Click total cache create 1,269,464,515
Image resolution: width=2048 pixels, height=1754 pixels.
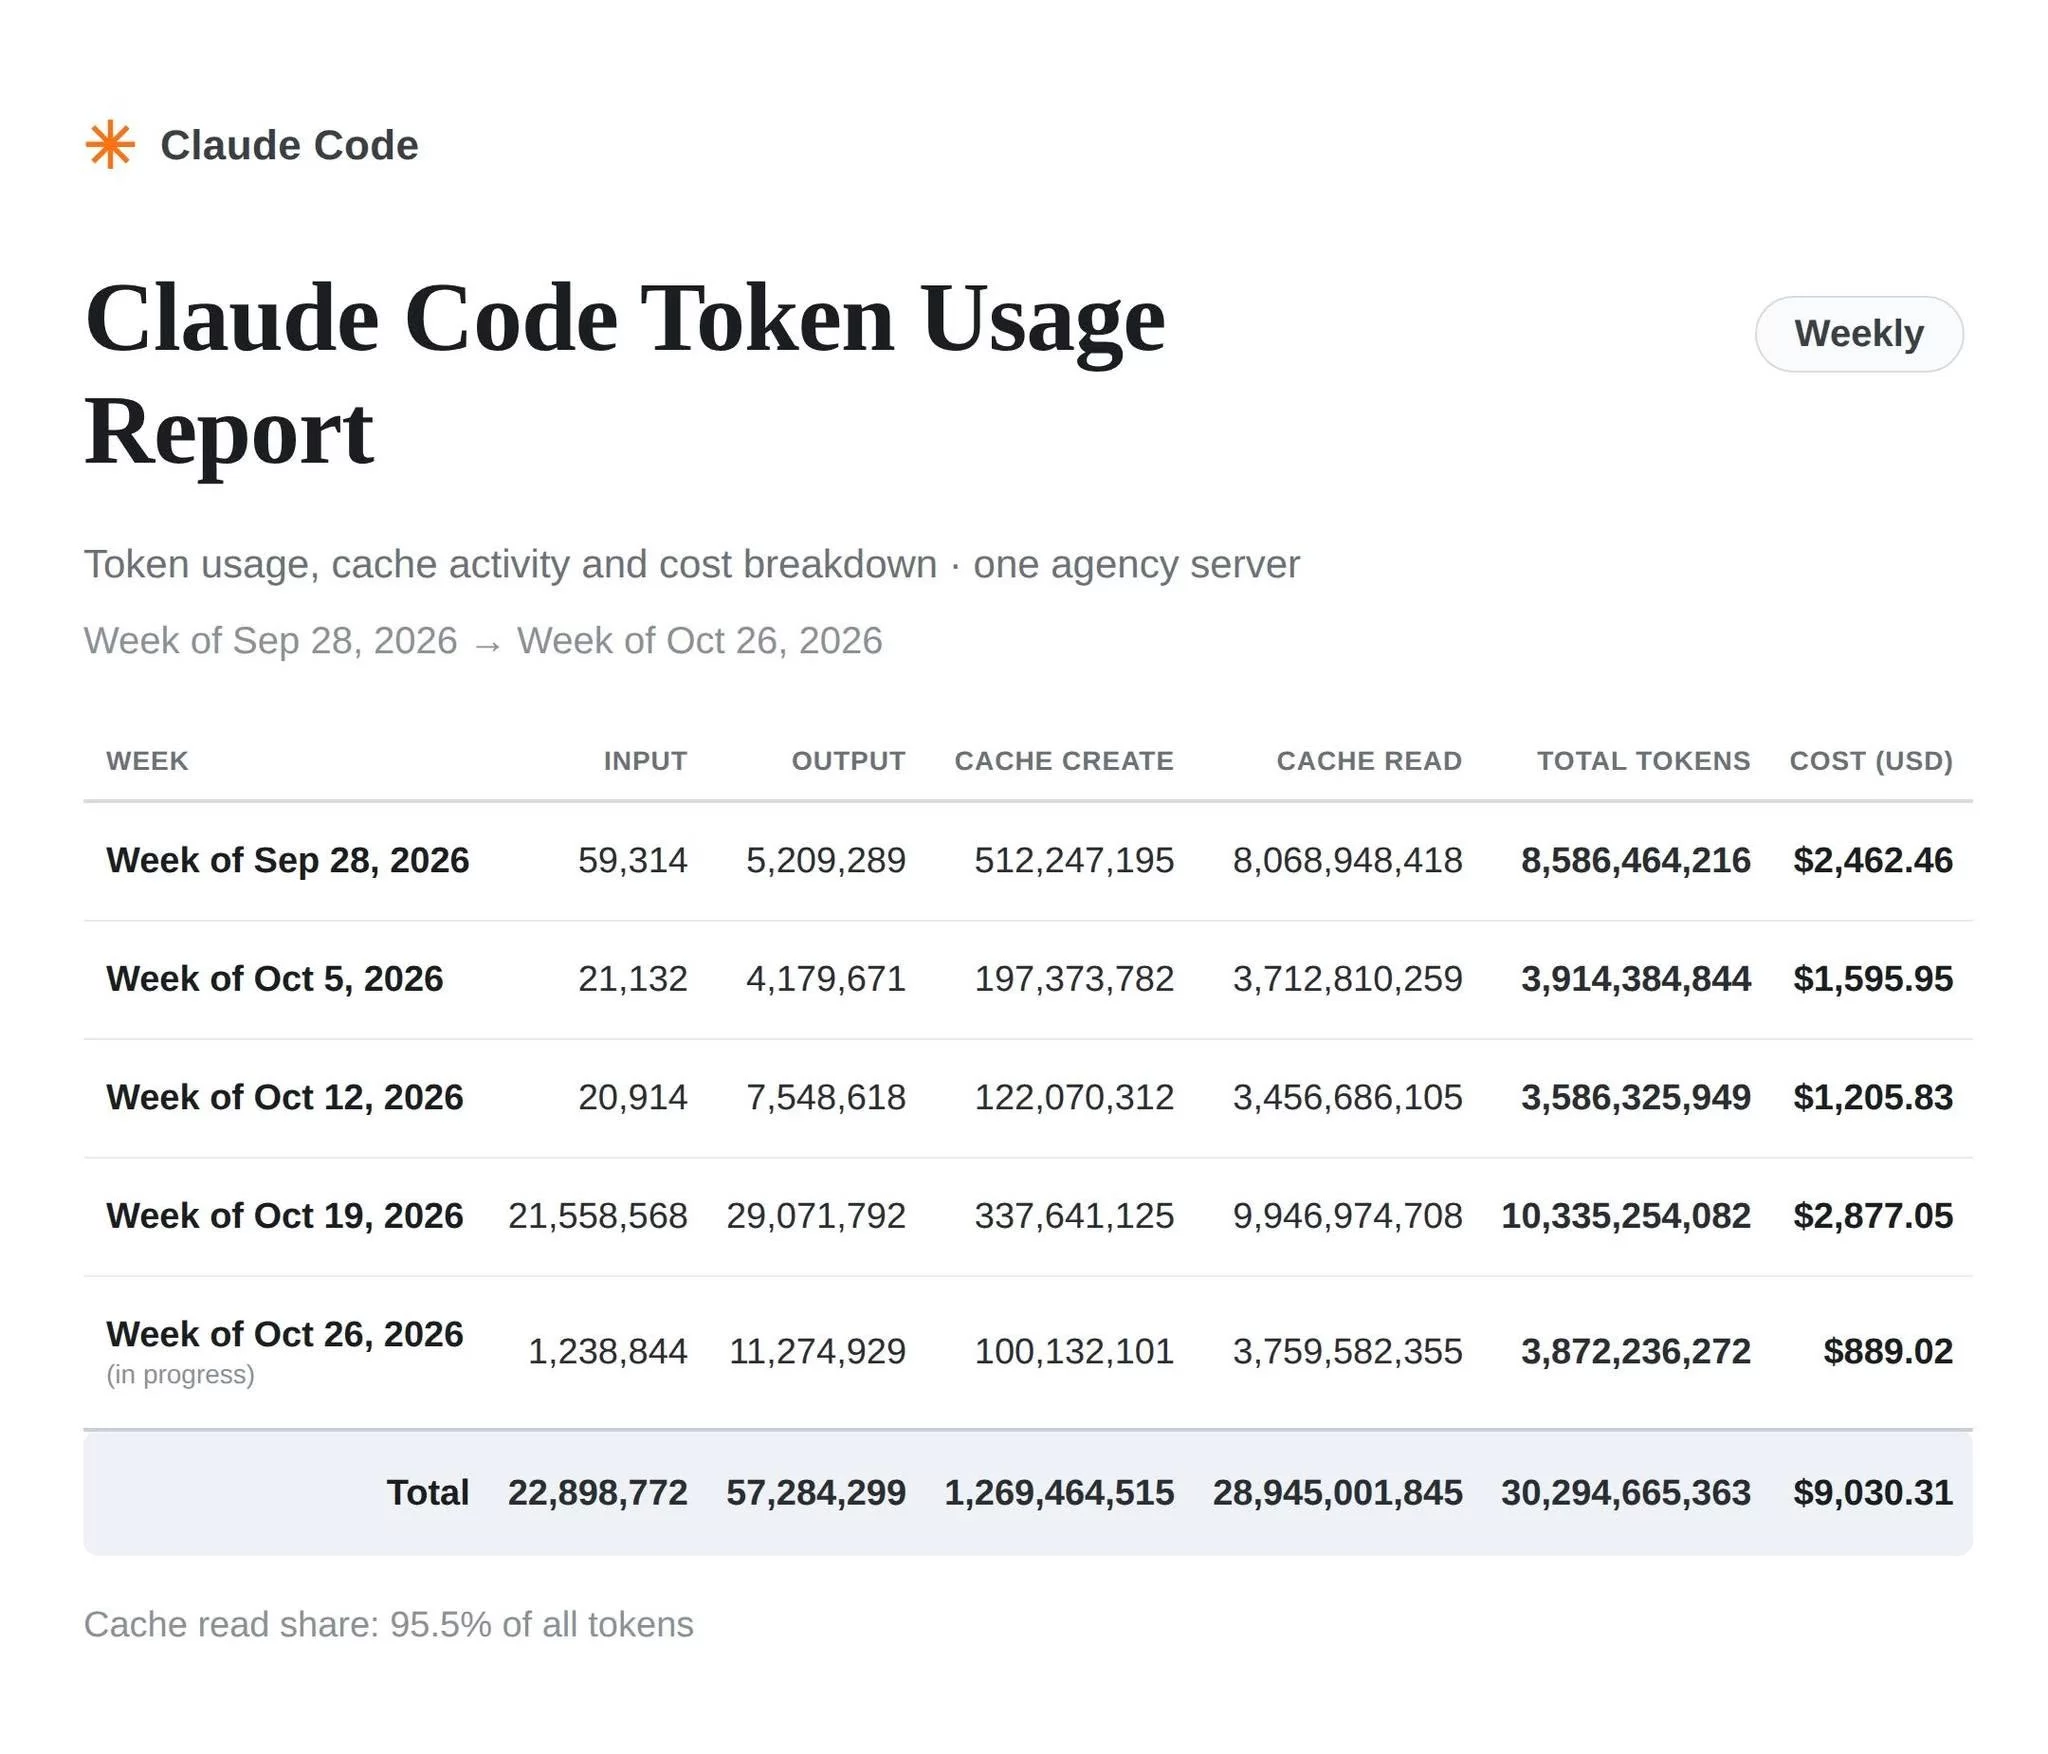point(1059,1492)
